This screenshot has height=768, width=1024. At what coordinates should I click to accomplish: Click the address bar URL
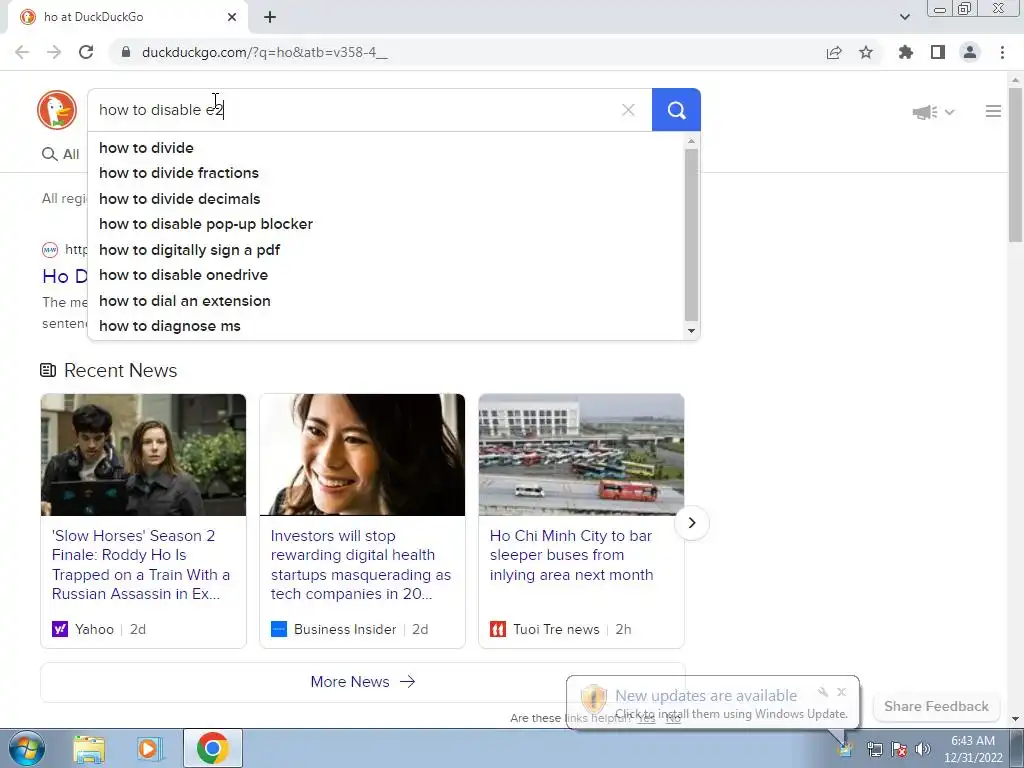(x=264, y=52)
